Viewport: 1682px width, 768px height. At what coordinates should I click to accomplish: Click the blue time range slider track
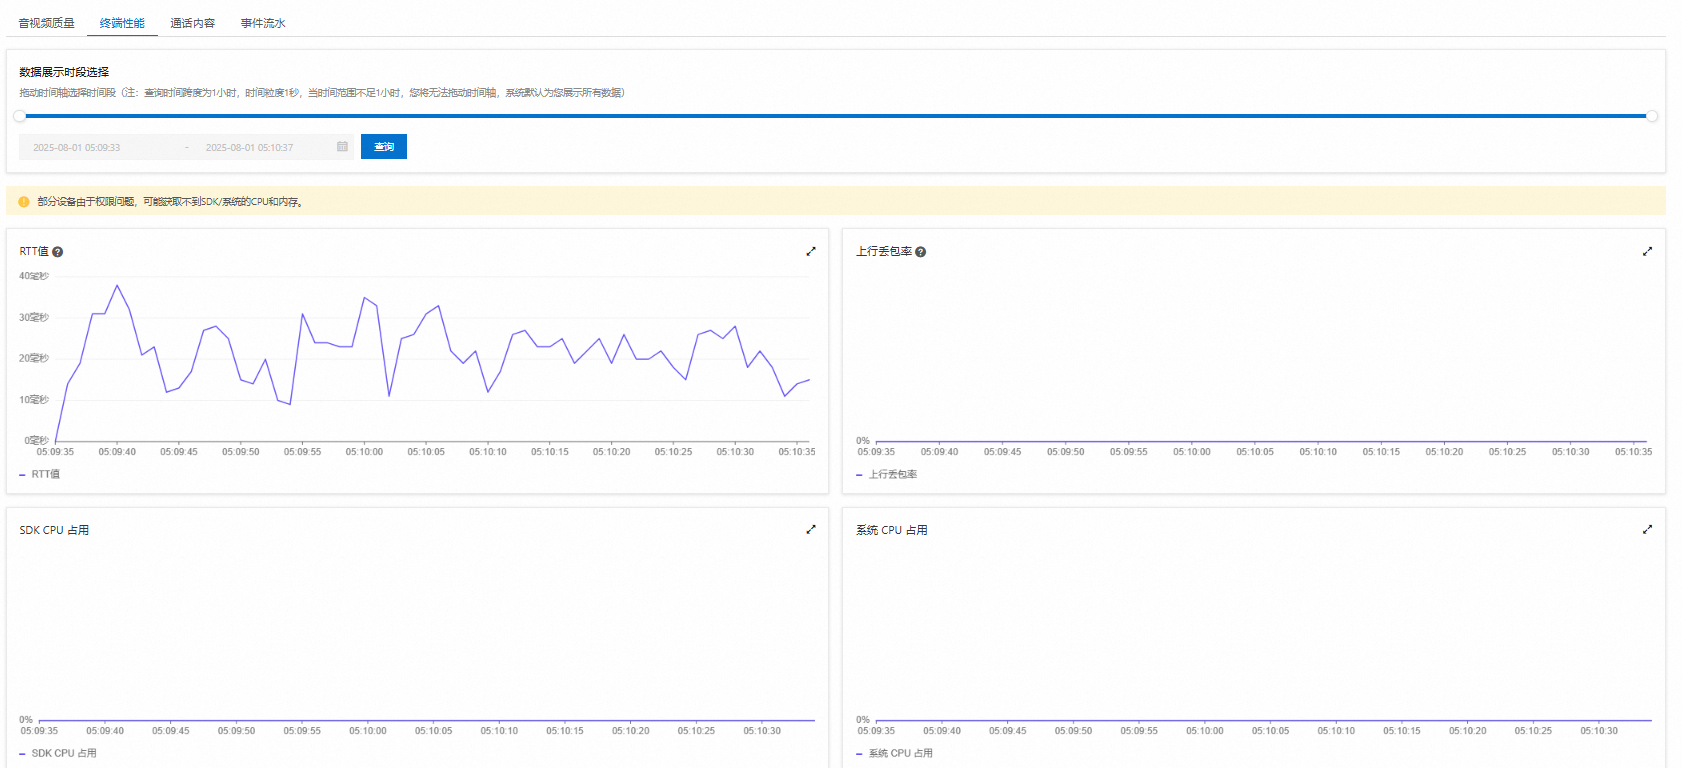pos(835,116)
